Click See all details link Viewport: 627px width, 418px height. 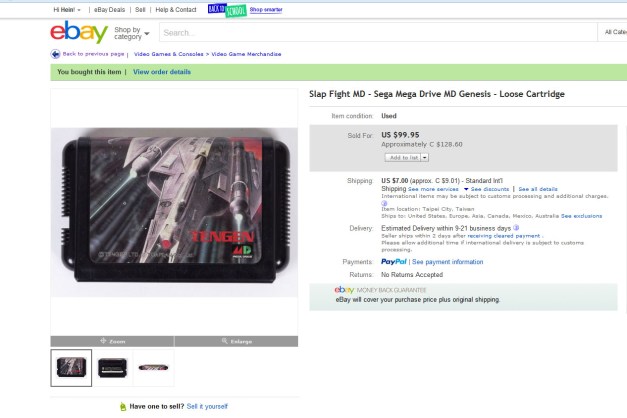point(538,189)
